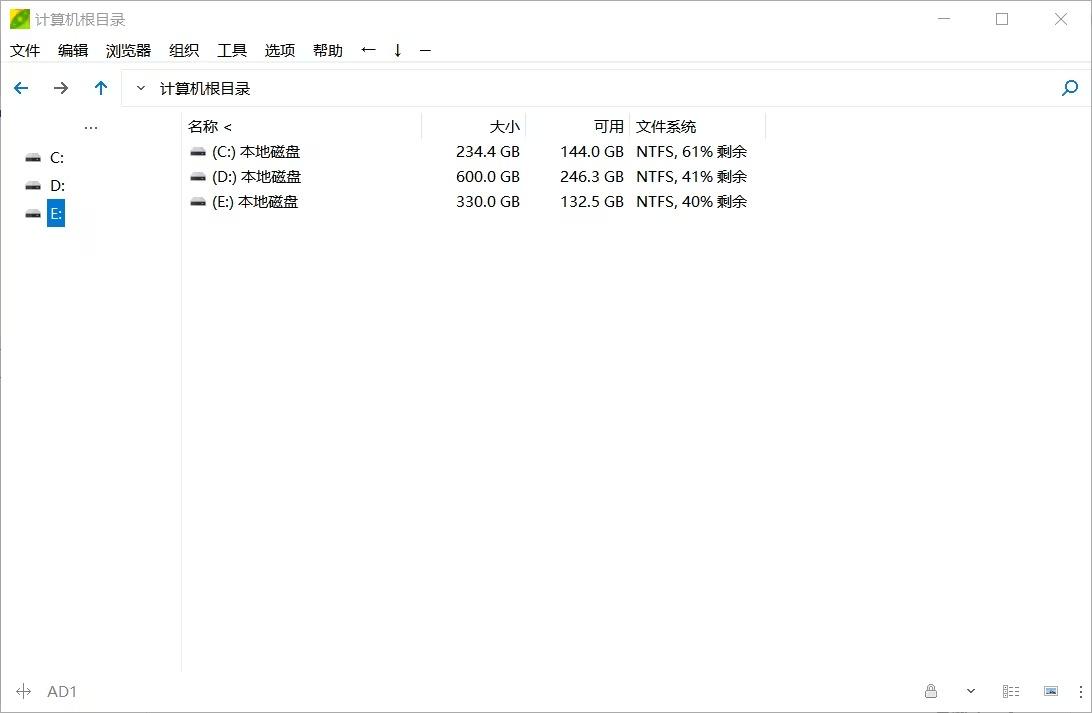Open the 编辑 menu
1092x713 pixels.
73,50
